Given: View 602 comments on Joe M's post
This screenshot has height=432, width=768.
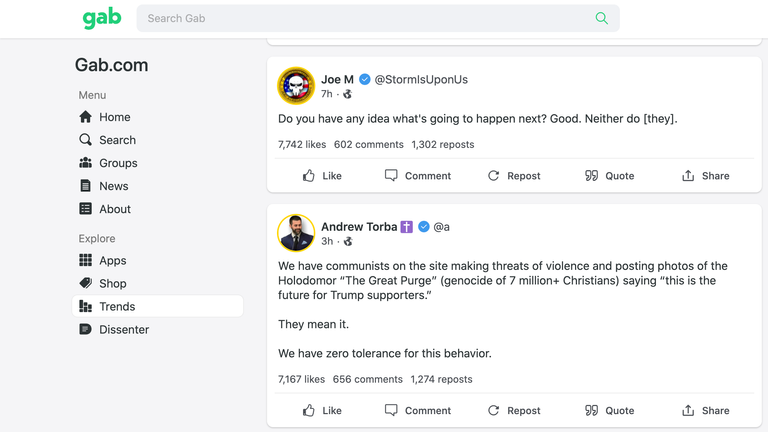Looking at the screenshot, I should tap(369, 144).
